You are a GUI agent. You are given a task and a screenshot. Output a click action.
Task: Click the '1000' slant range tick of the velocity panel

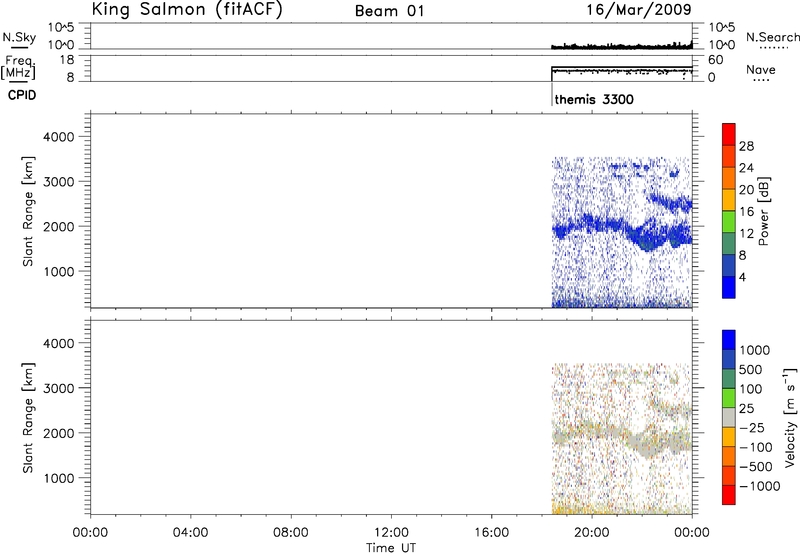(x=59, y=478)
